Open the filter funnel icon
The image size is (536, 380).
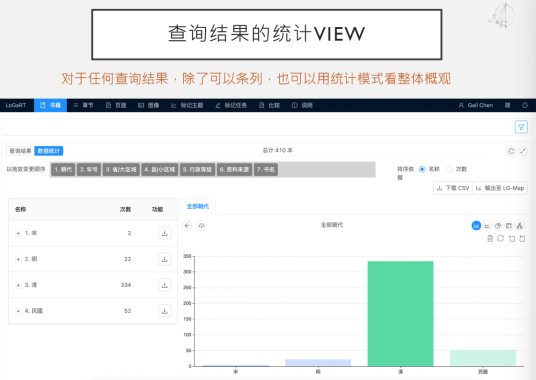tap(521, 127)
